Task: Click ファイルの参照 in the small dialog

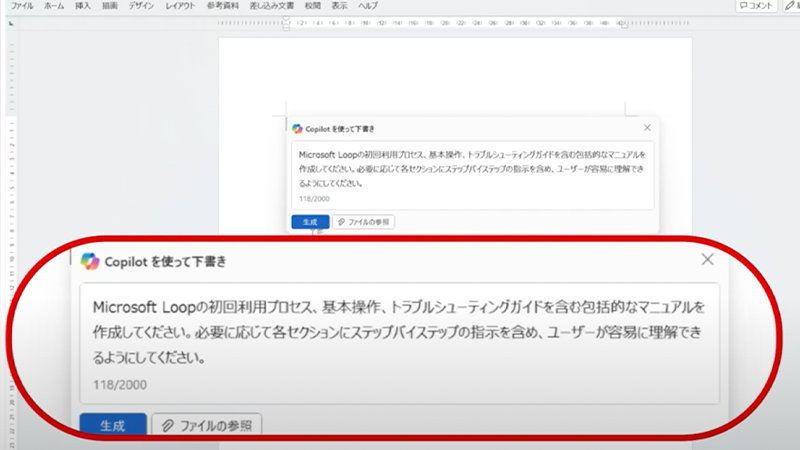Action: [363, 222]
